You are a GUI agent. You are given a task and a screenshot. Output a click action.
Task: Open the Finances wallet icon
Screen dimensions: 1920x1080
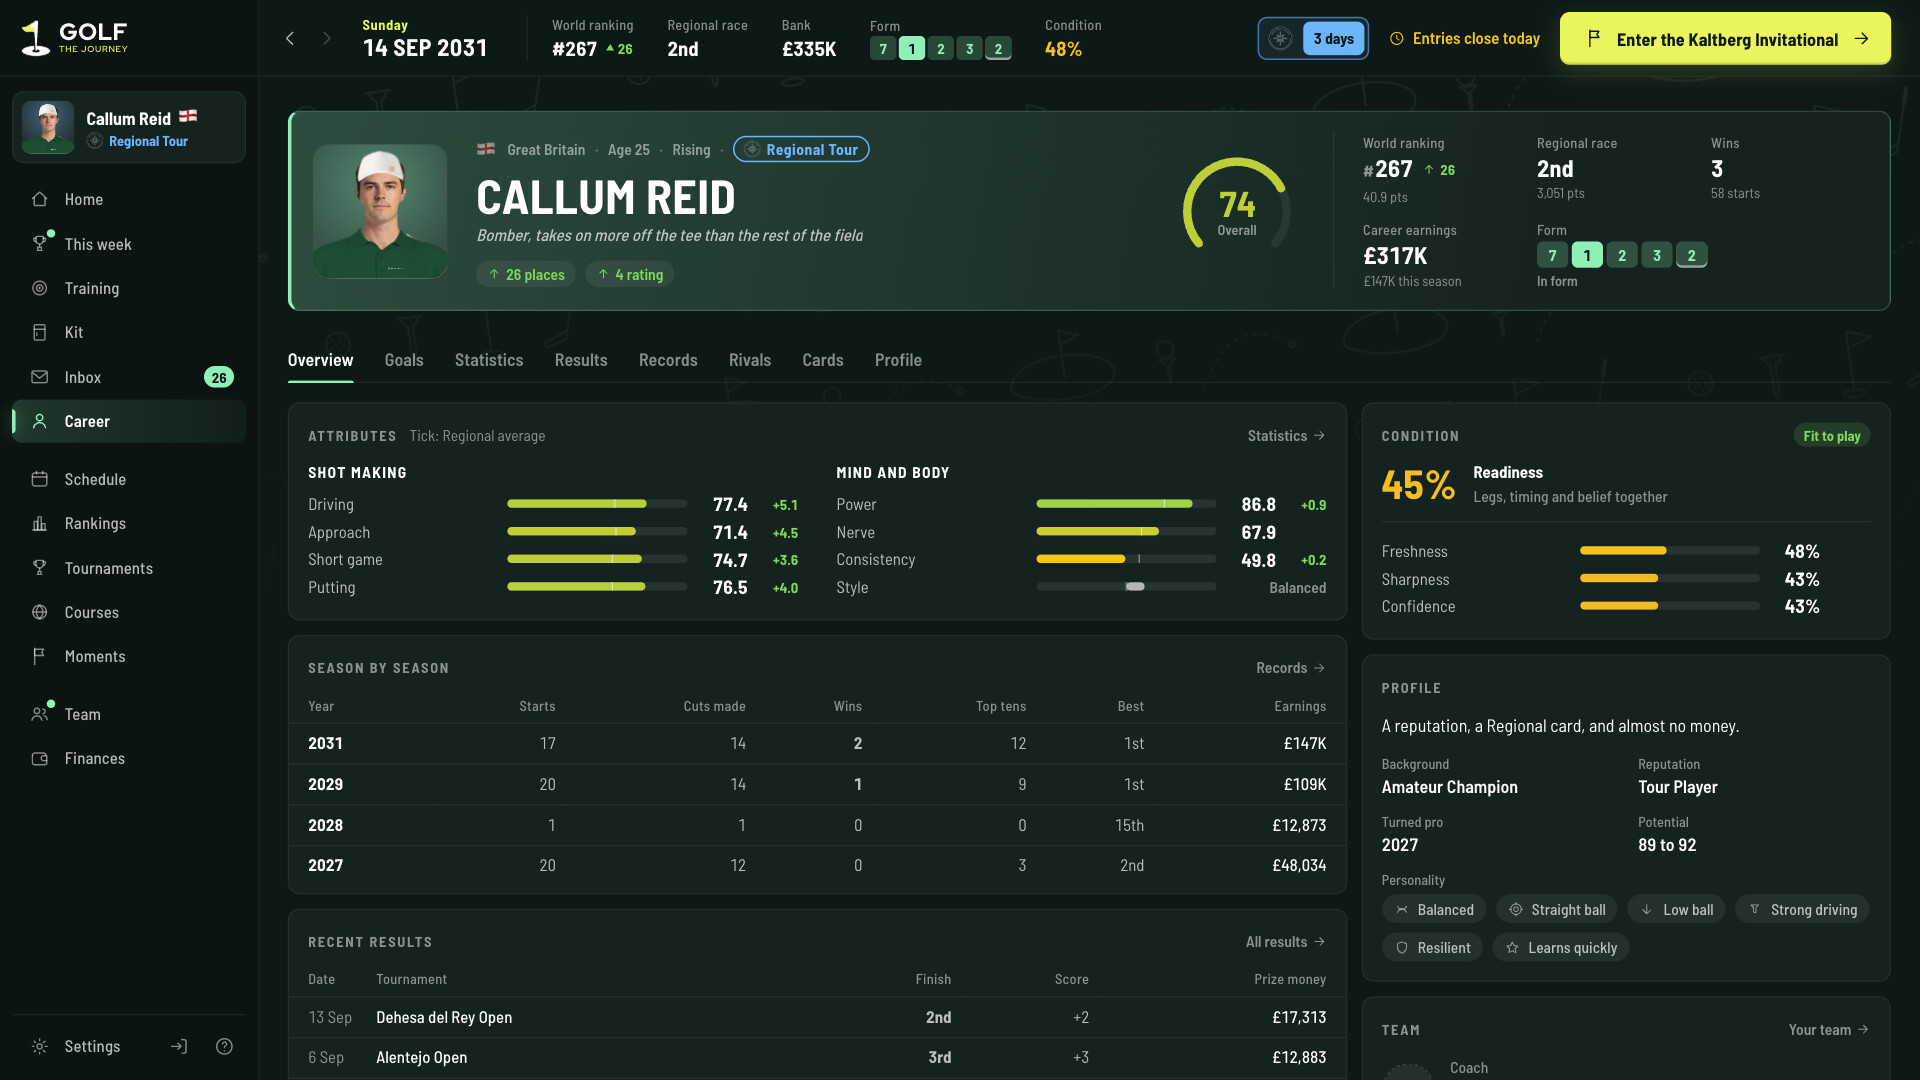pos(40,758)
